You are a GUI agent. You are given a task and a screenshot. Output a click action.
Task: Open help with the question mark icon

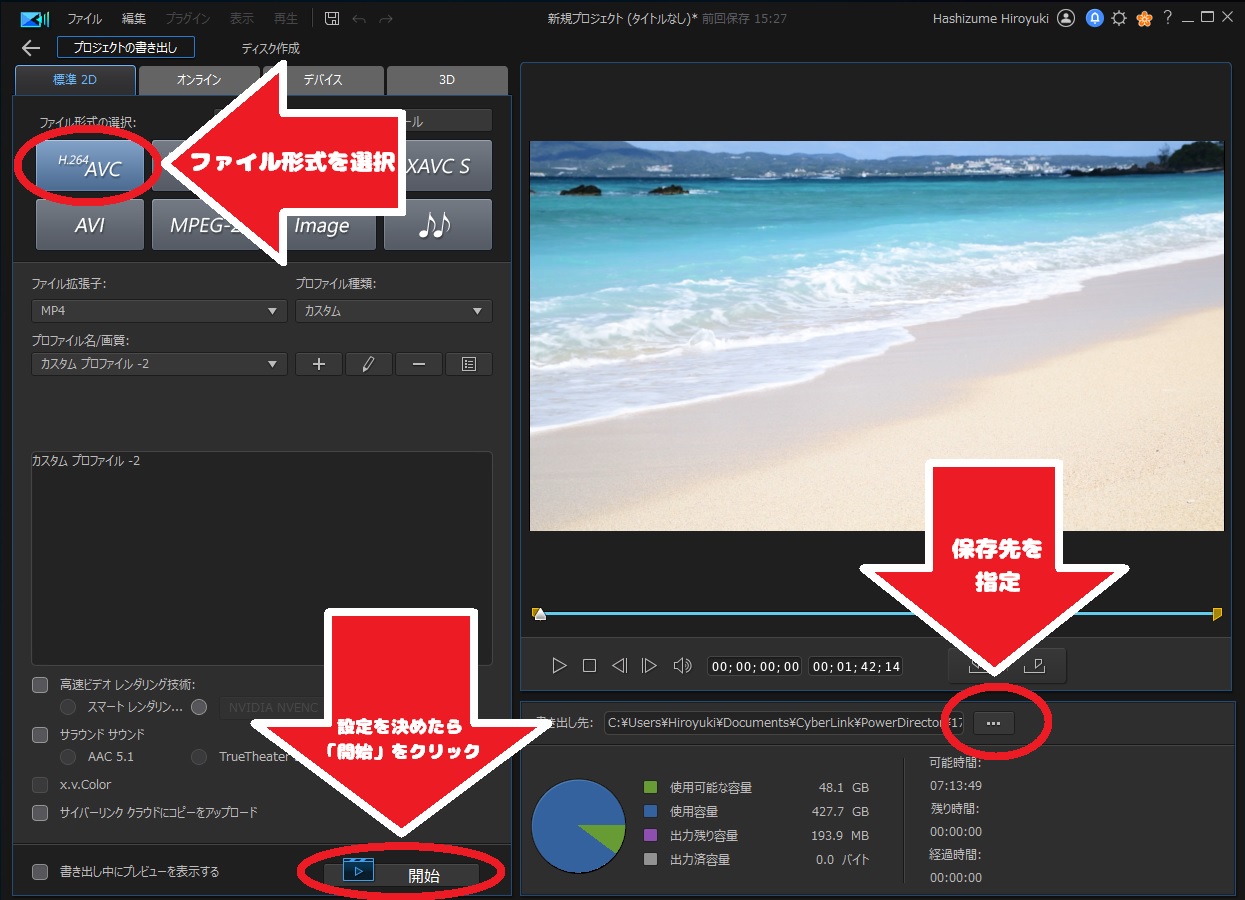[1167, 17]
